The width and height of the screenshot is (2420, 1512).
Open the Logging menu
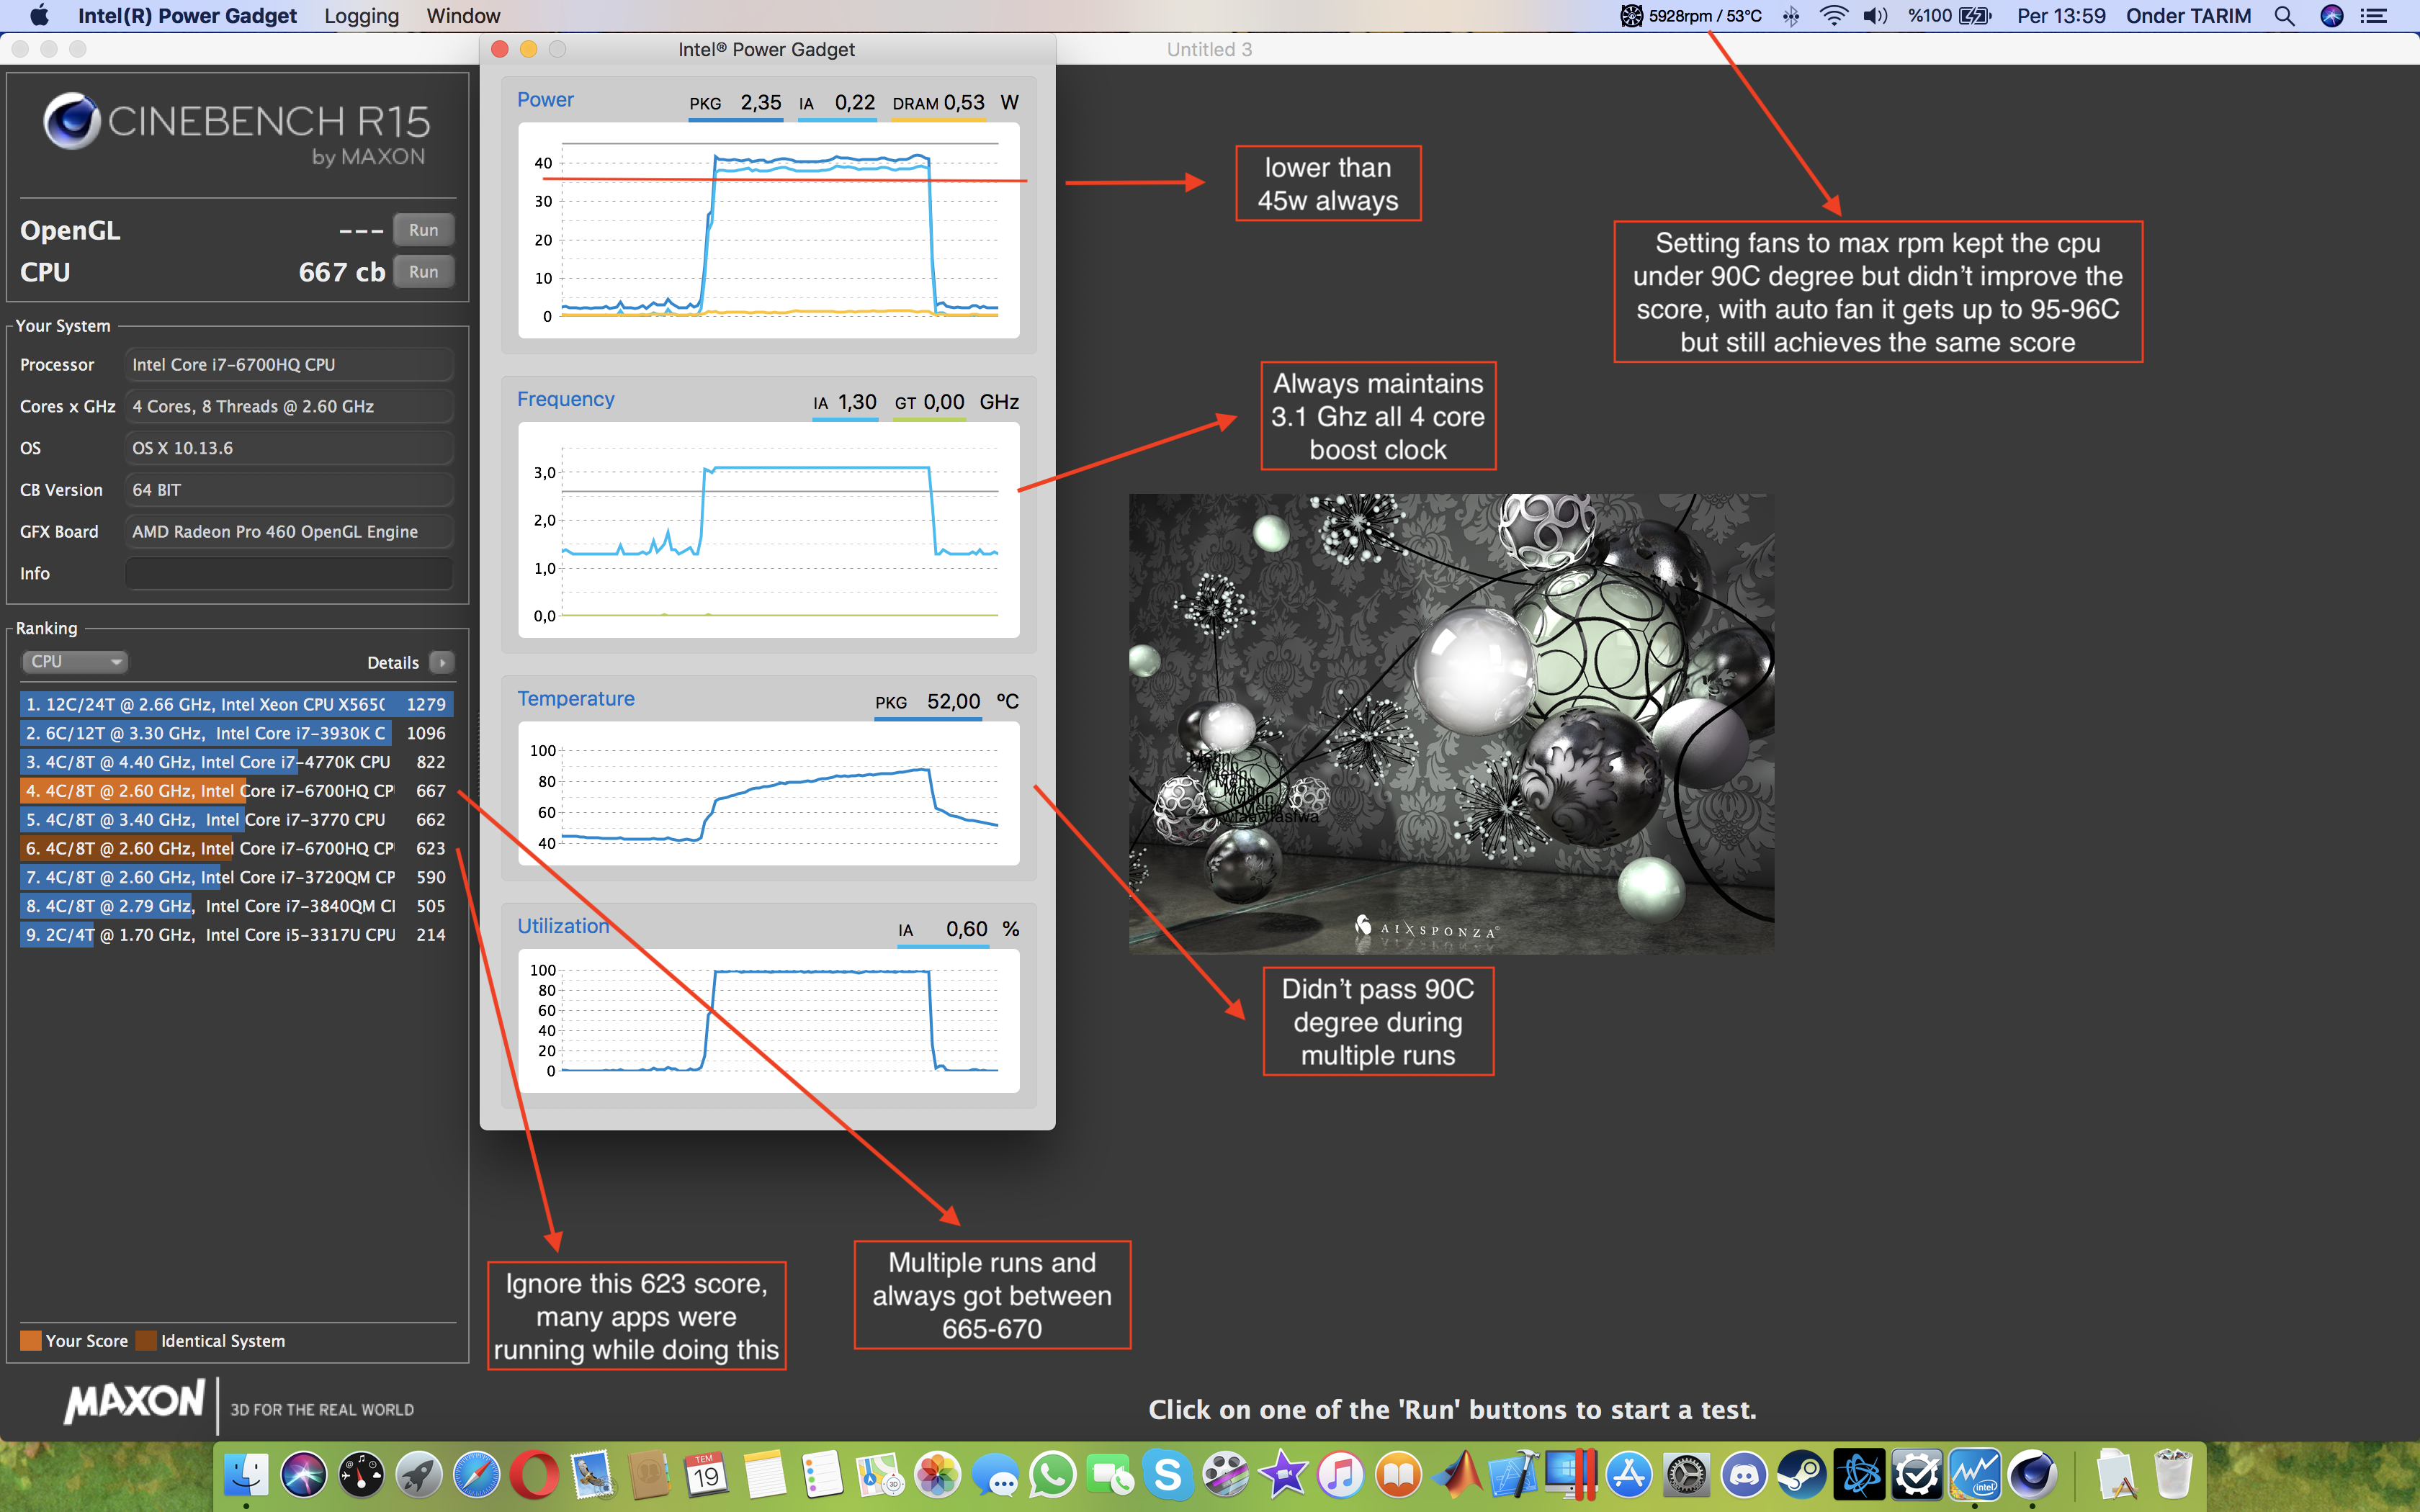[x=361, y=16]
